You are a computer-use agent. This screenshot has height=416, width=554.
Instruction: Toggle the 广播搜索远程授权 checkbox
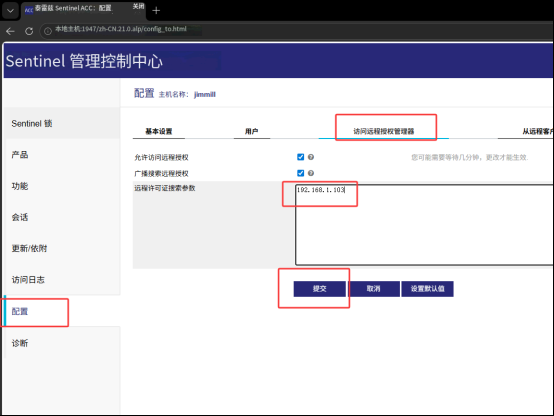tap(300, 173)
